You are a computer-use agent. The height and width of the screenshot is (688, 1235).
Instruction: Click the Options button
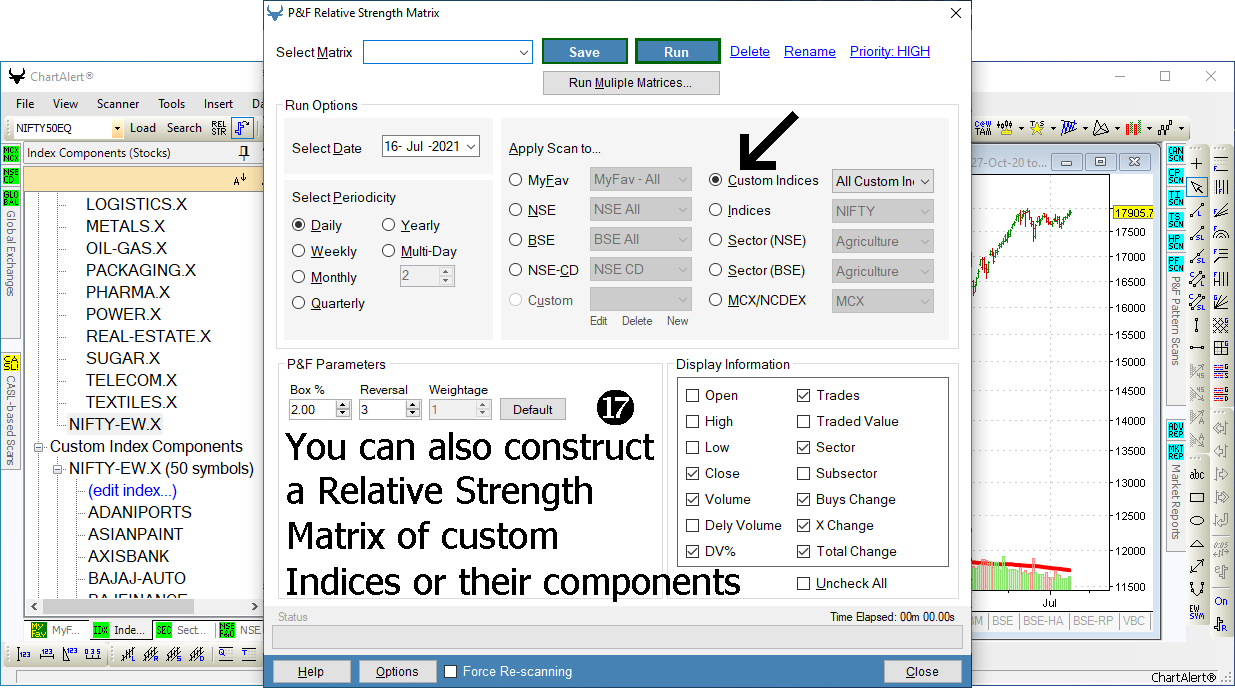397,671
